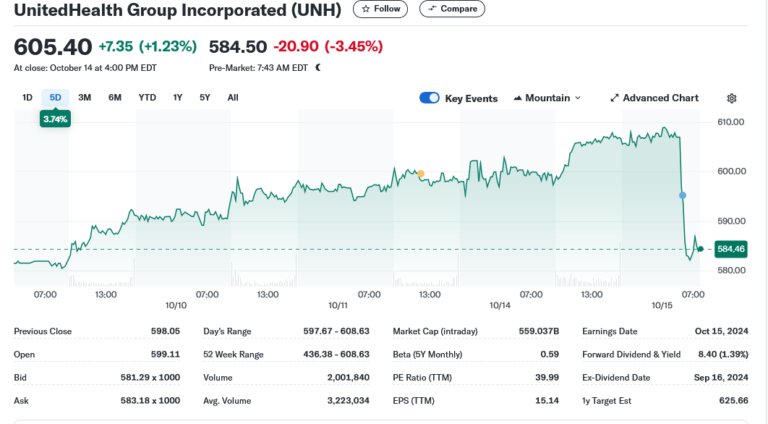This screenshot has height=424, width=768.
Task: Toggle the Key Events switch
Action: point(430,98)
